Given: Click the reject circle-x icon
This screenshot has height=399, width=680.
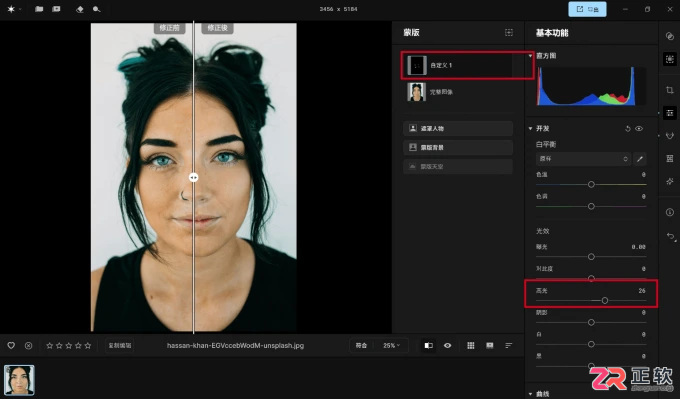Looking at the screenshot, I should pos(28,345).
